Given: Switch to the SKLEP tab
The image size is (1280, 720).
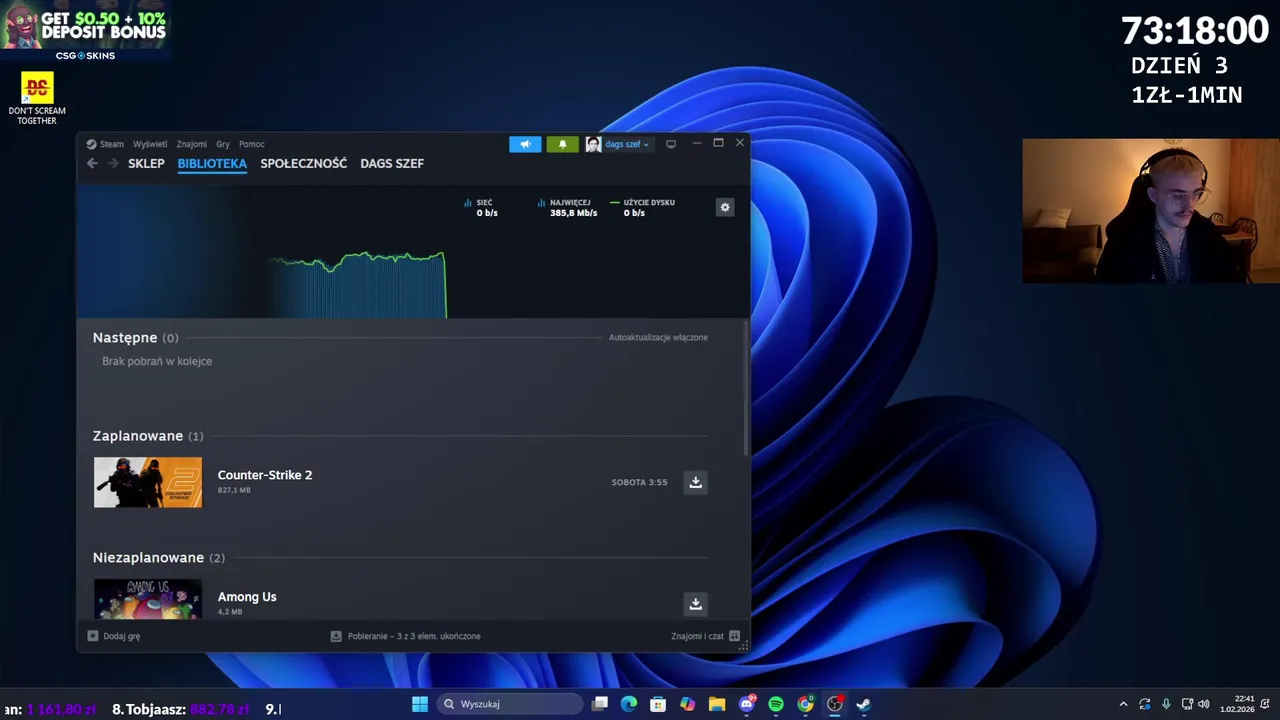Looking at the screenshot, I should point(146,163).
